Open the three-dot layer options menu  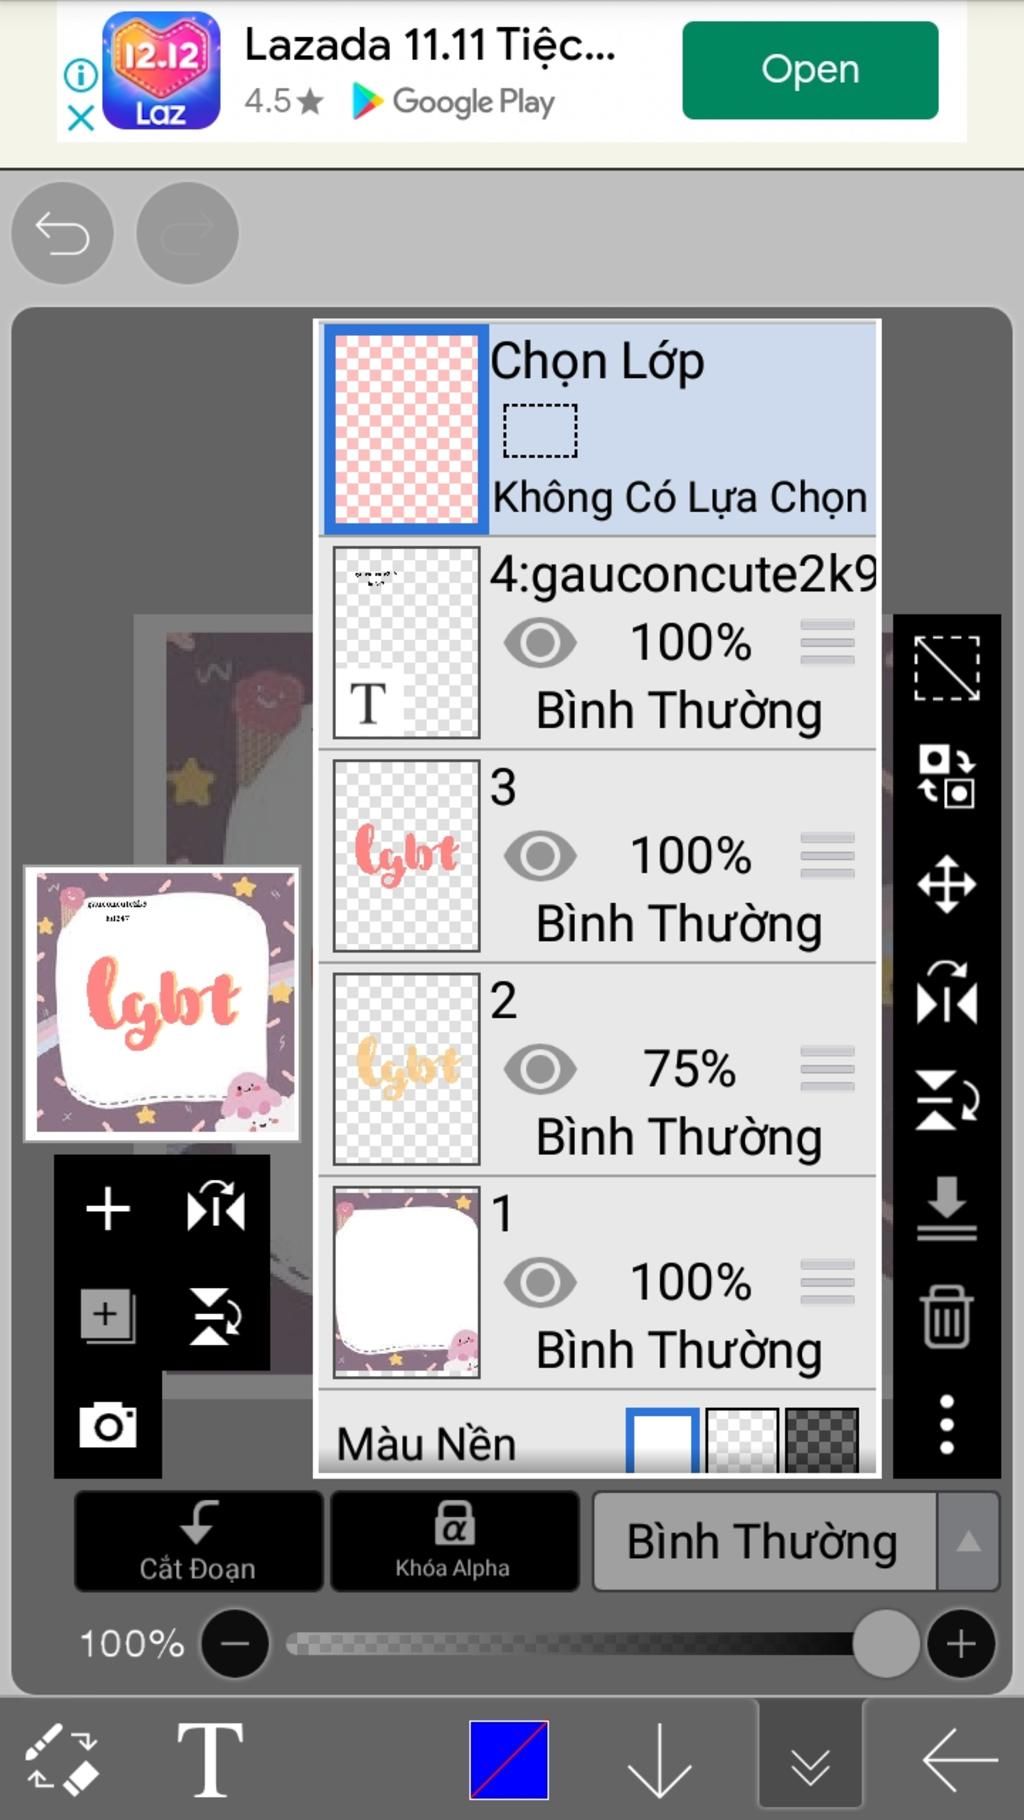tap(946, 1424)
